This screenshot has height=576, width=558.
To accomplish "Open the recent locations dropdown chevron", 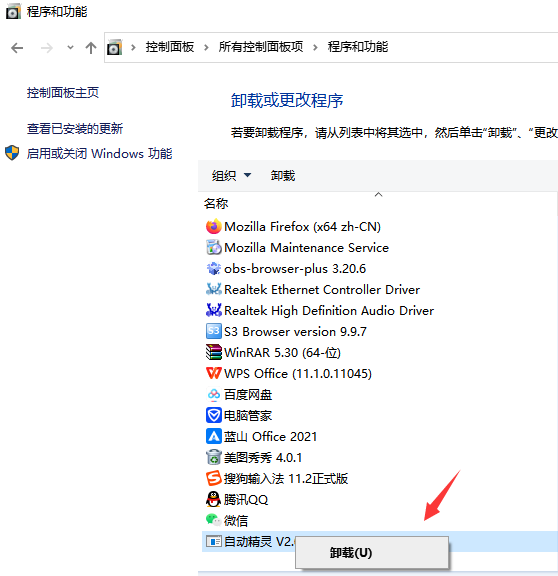I will 70,47.
